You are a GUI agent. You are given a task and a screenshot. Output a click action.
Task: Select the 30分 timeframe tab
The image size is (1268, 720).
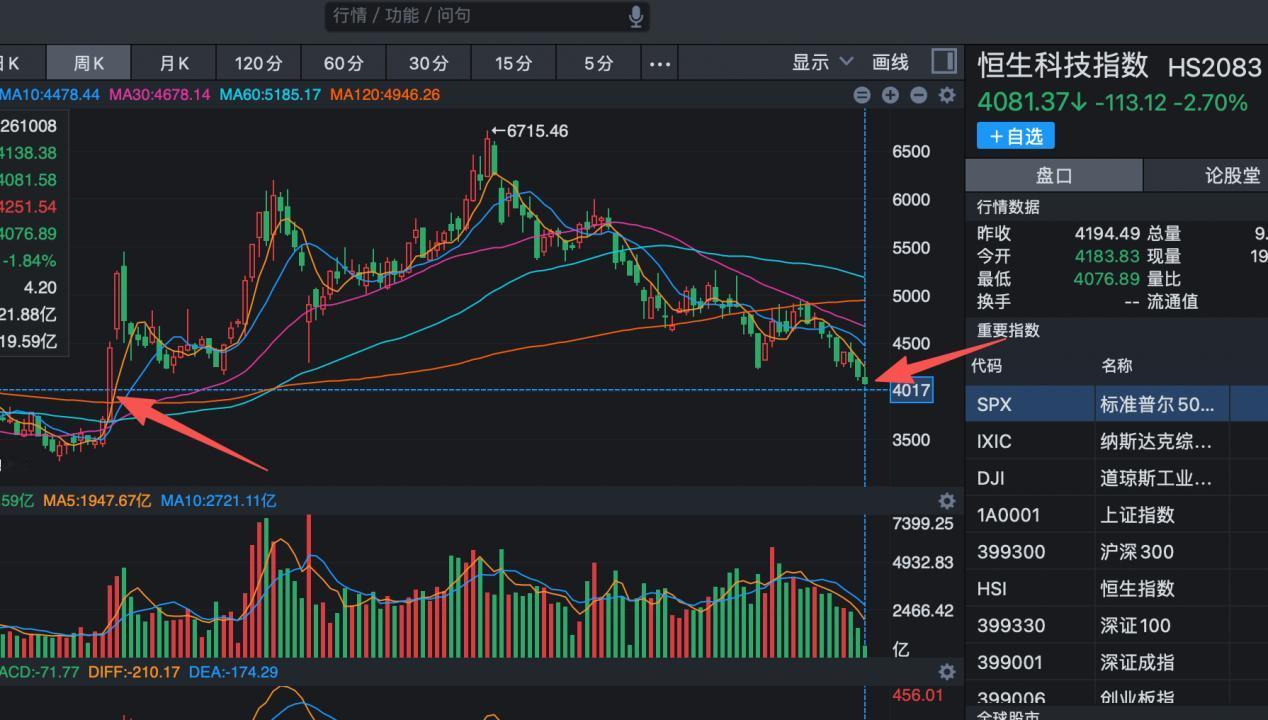point(429,63)
